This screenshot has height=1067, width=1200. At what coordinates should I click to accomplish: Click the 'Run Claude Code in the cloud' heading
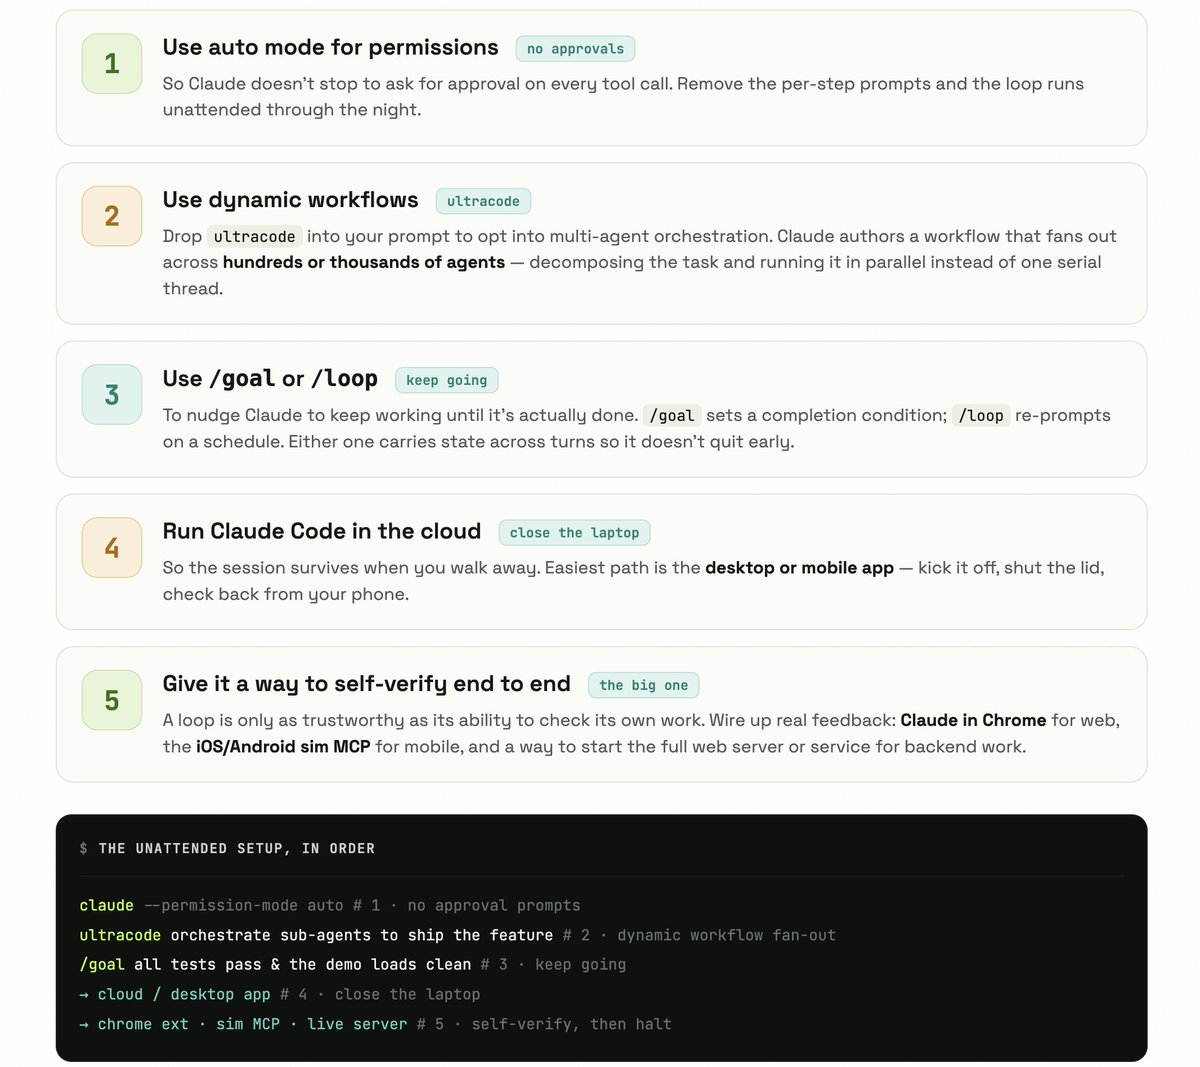tap(322, 531)
